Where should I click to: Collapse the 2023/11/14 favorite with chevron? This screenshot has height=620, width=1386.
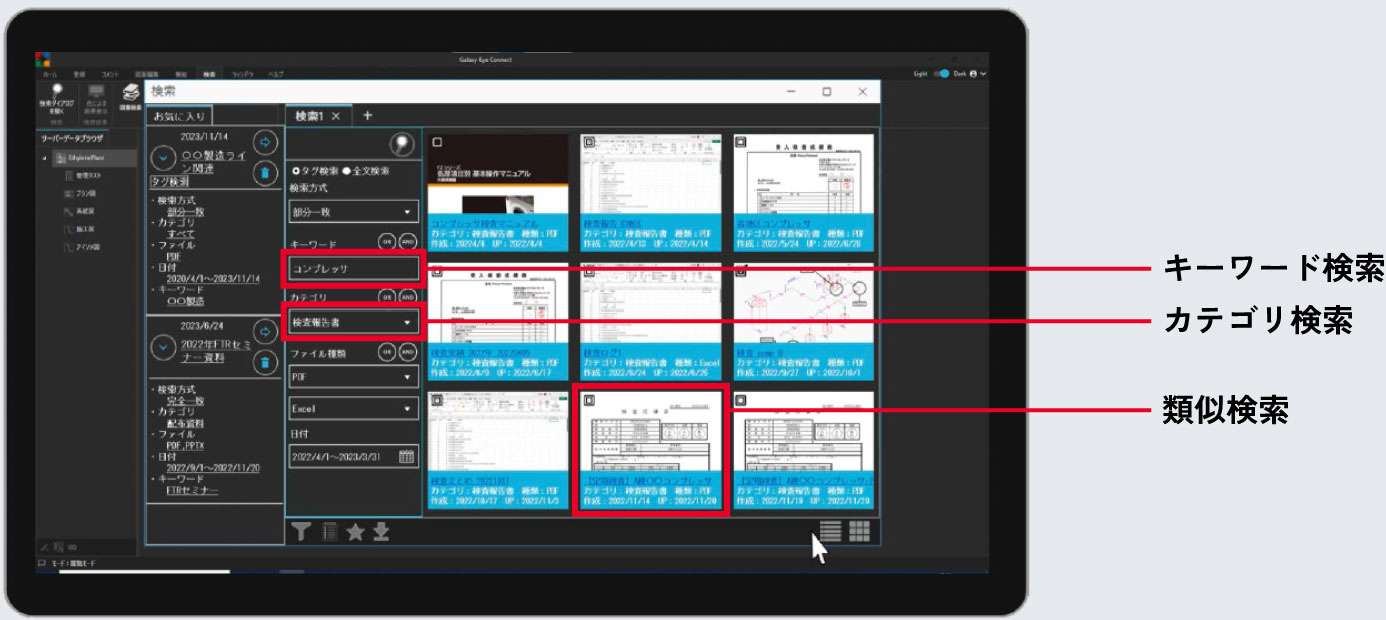pos(163,157)
